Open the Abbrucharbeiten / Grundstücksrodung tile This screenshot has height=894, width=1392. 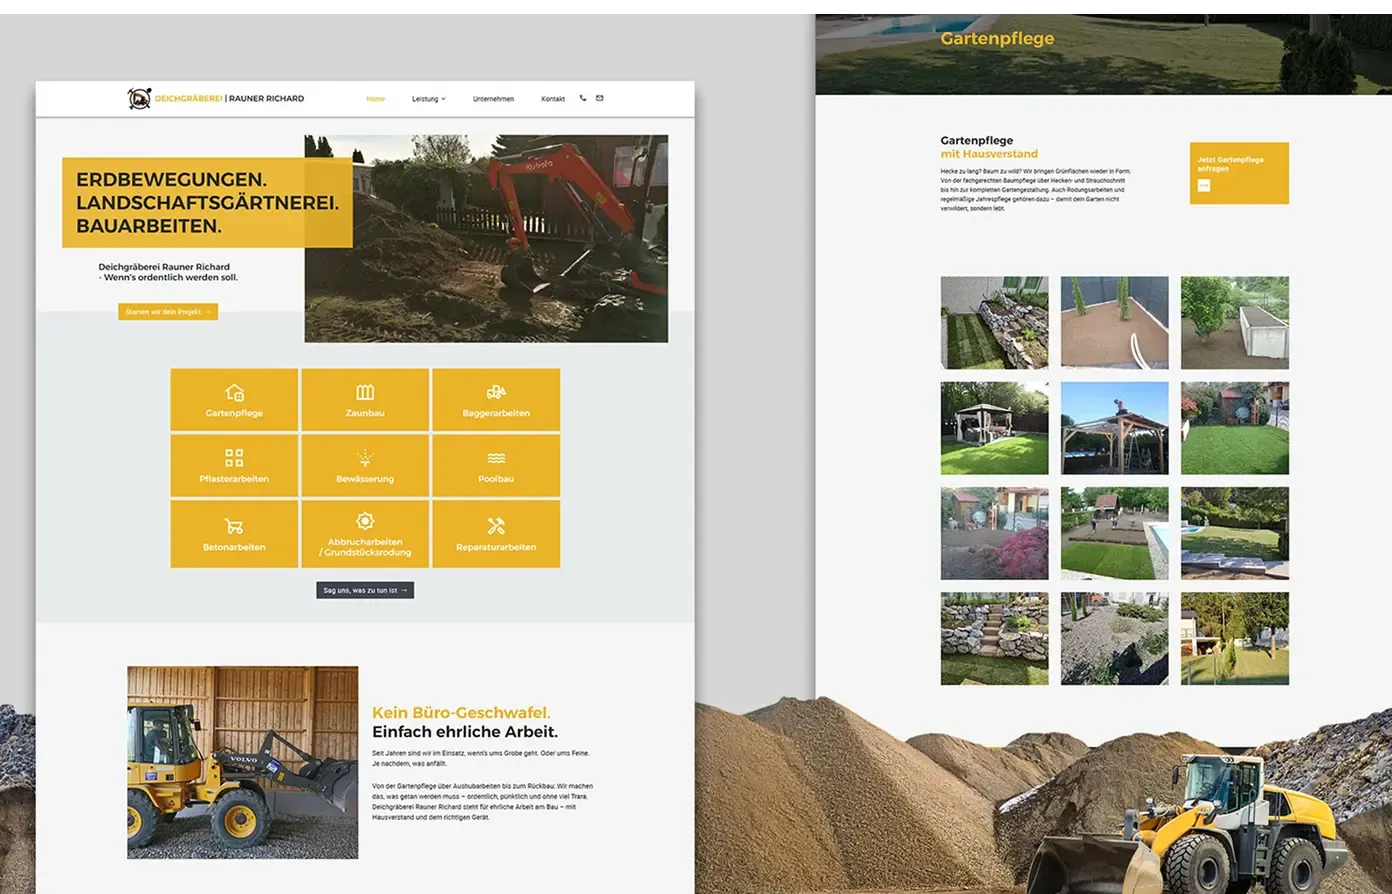[365, 534]
